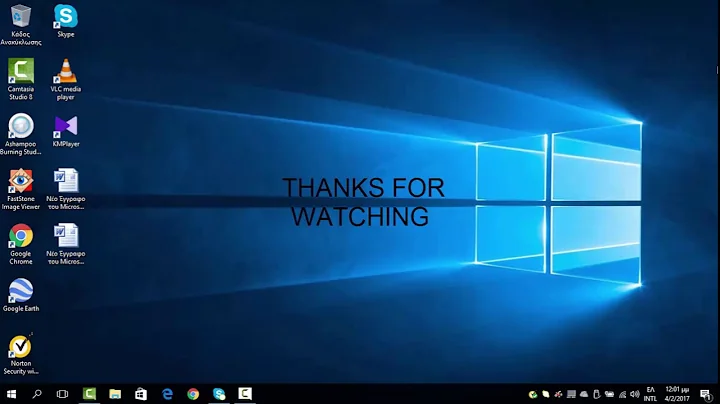The width and height of the screenshot is (720, 404).
Task: Launch Microsoft Edge from the taskbar
Action: click(x=167, y=394)
